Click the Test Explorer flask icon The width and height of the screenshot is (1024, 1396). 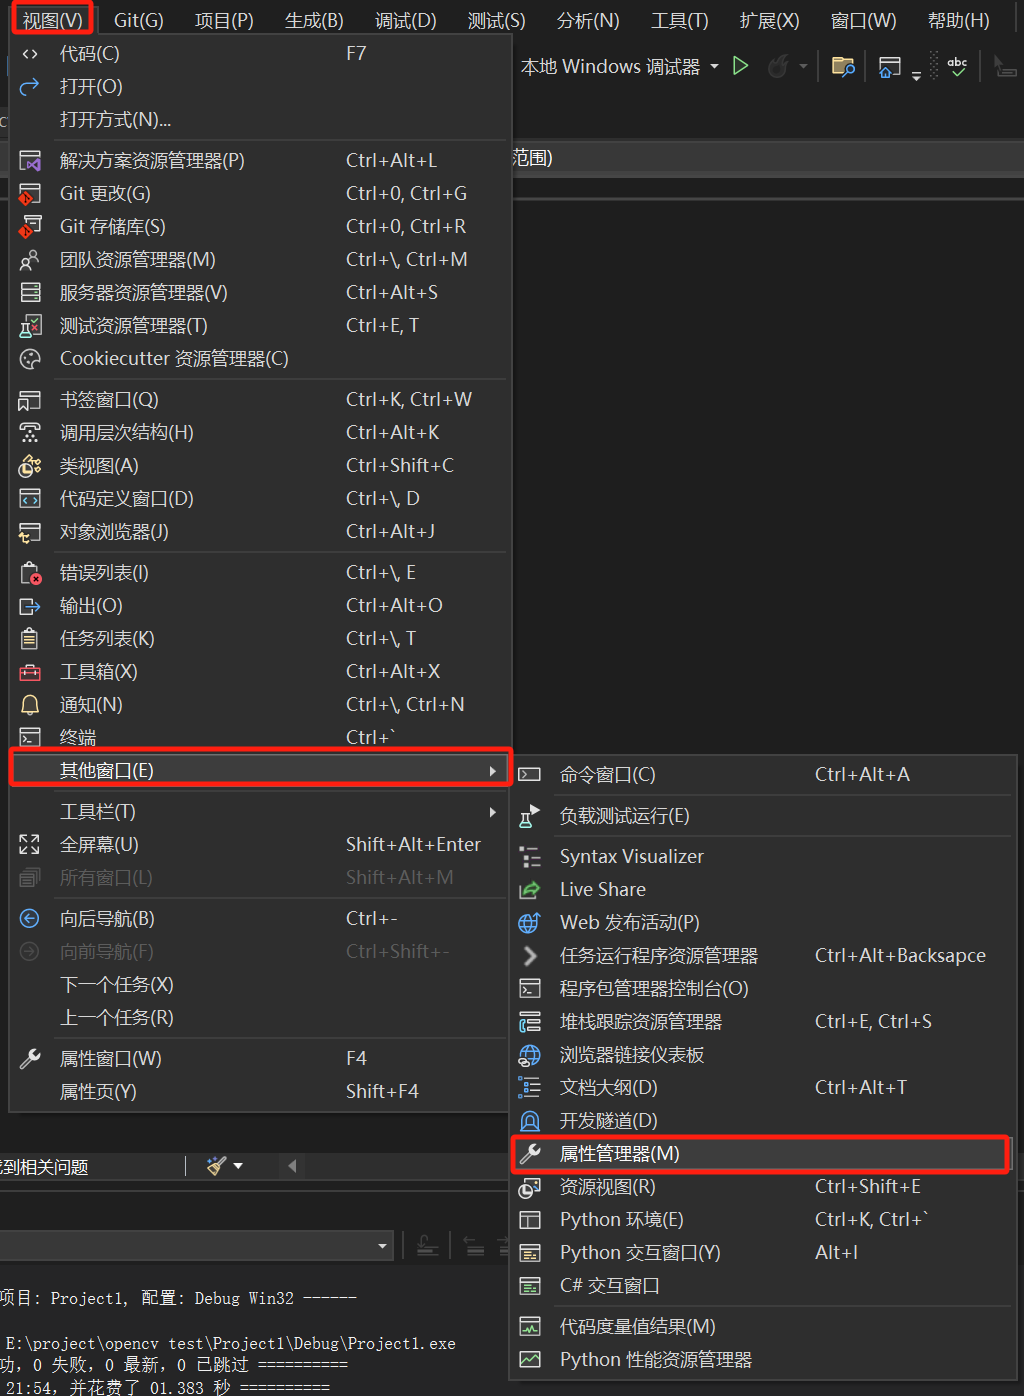tap(30, 326)
